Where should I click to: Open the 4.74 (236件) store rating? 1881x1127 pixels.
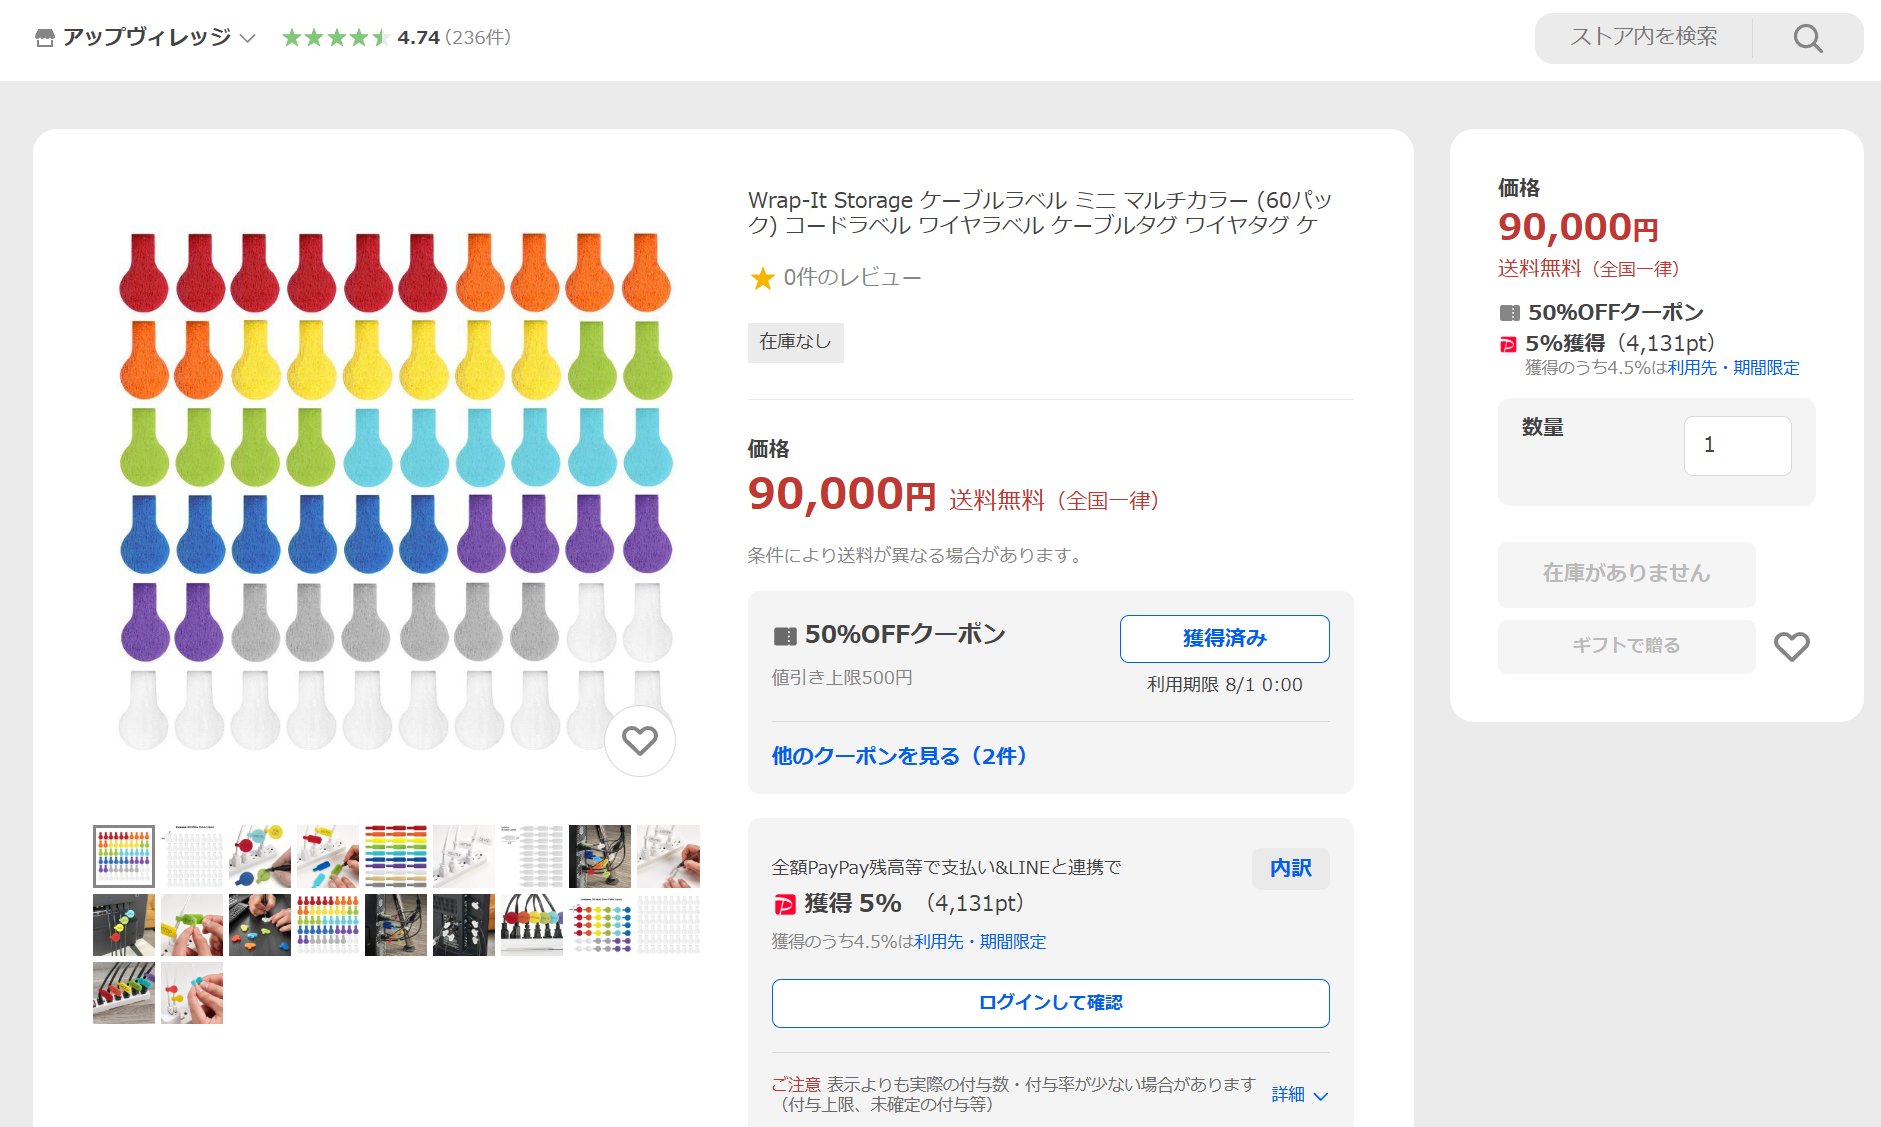pos(454,38)
